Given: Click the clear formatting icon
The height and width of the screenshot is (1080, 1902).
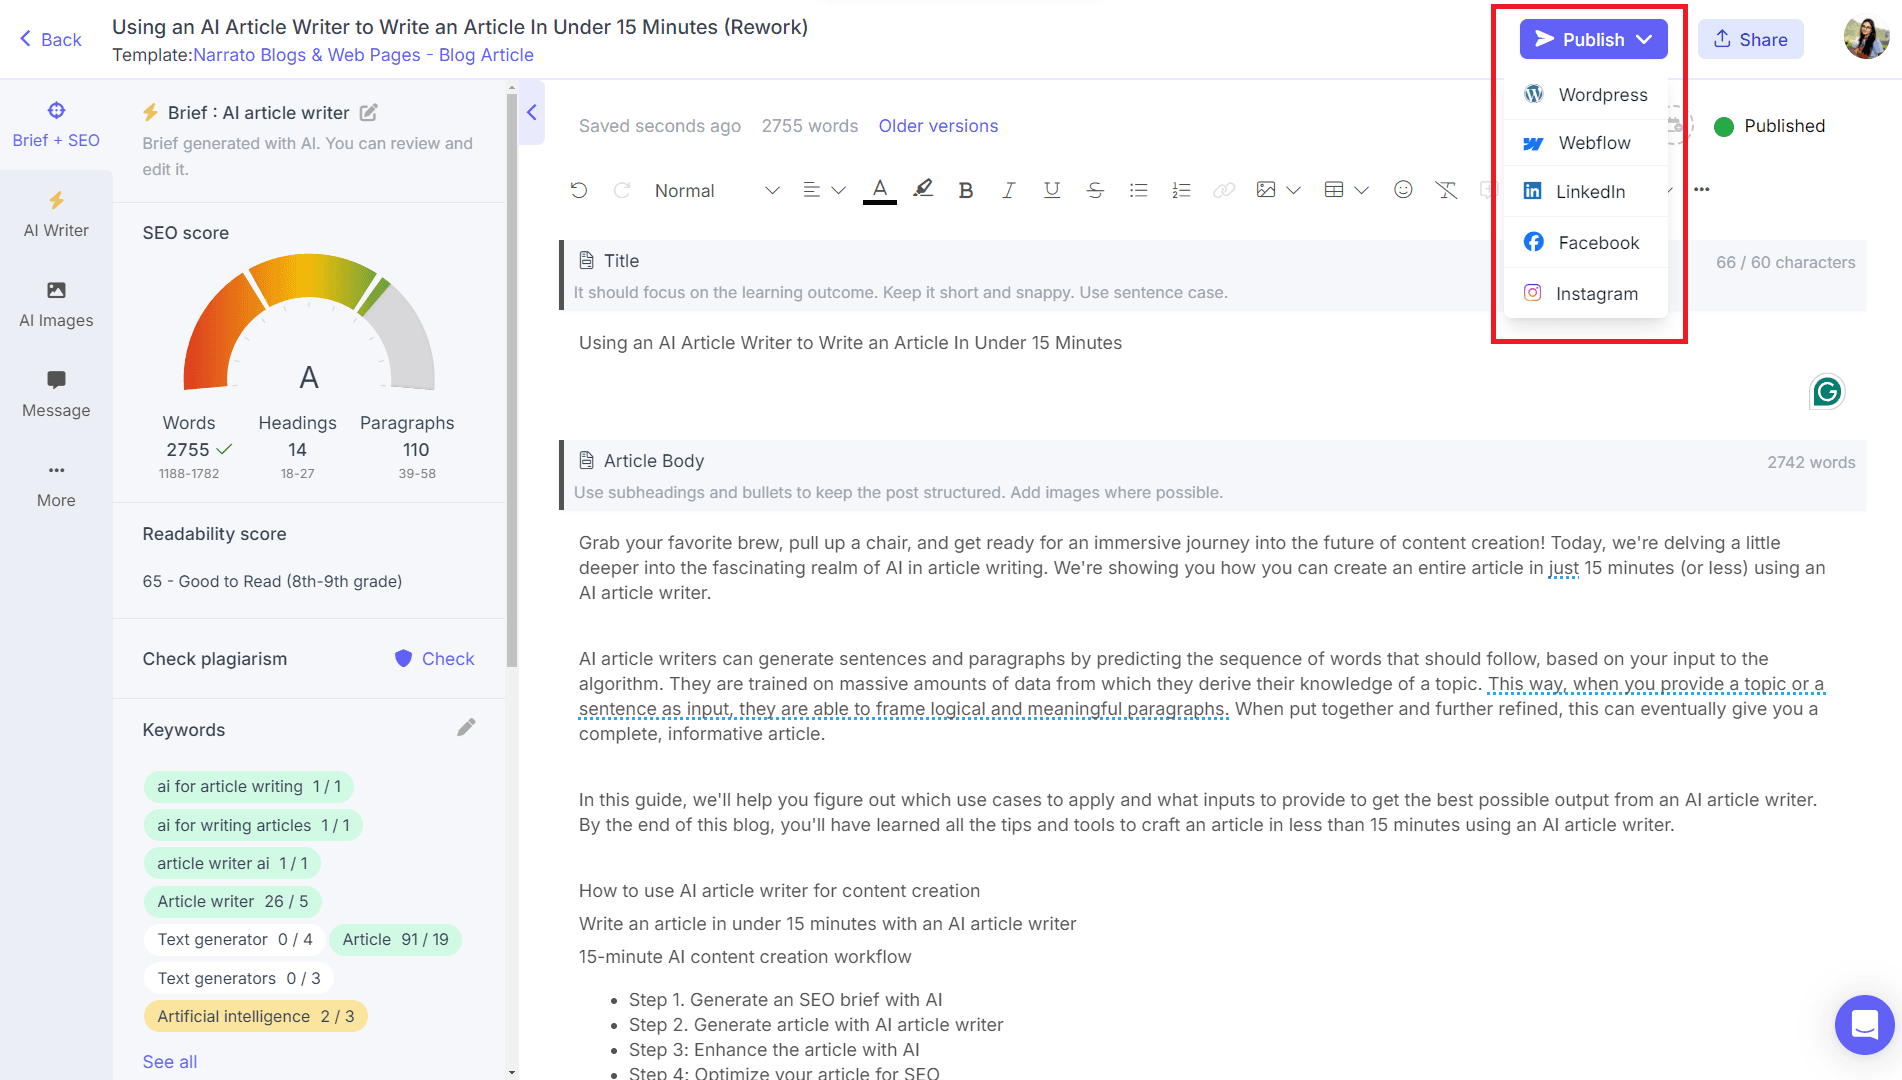Looking at the screenshot, I should click(1446, 190).
